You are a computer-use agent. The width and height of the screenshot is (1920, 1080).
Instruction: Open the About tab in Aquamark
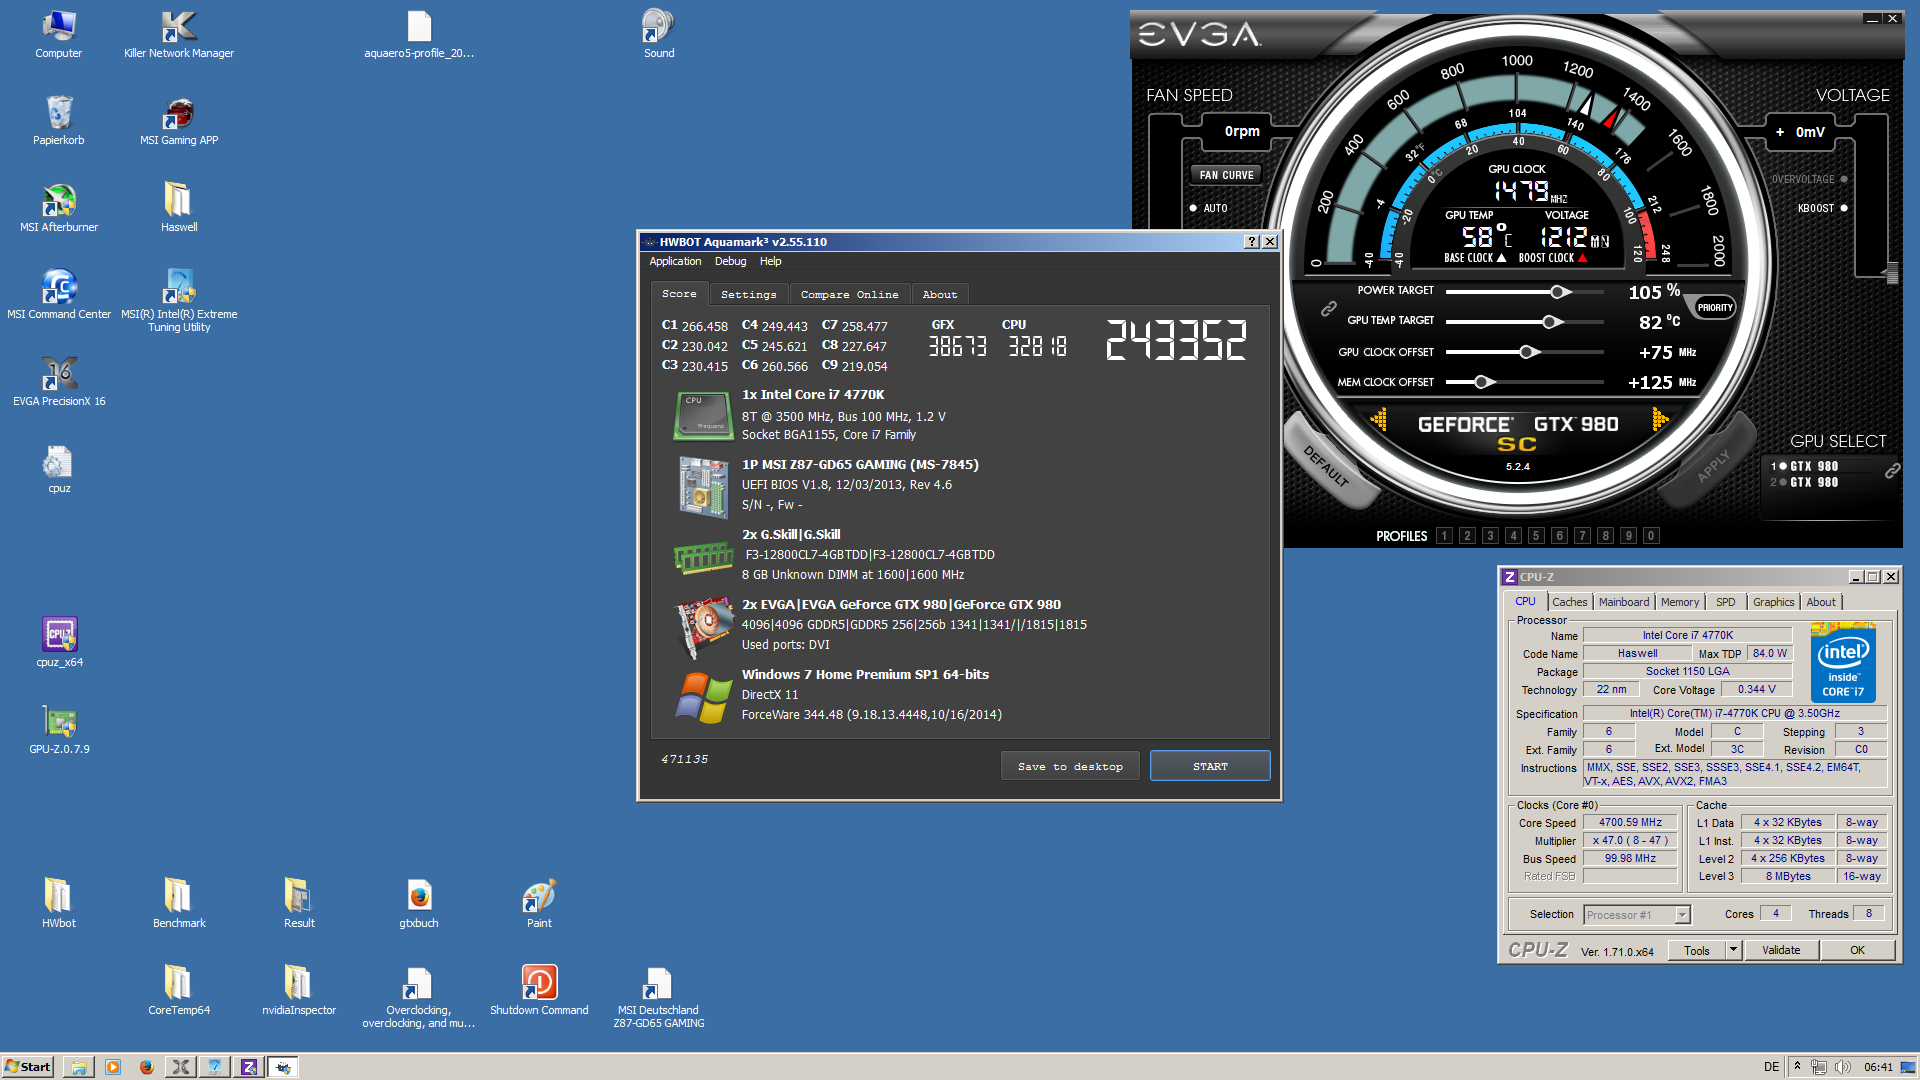click(940, 295)
